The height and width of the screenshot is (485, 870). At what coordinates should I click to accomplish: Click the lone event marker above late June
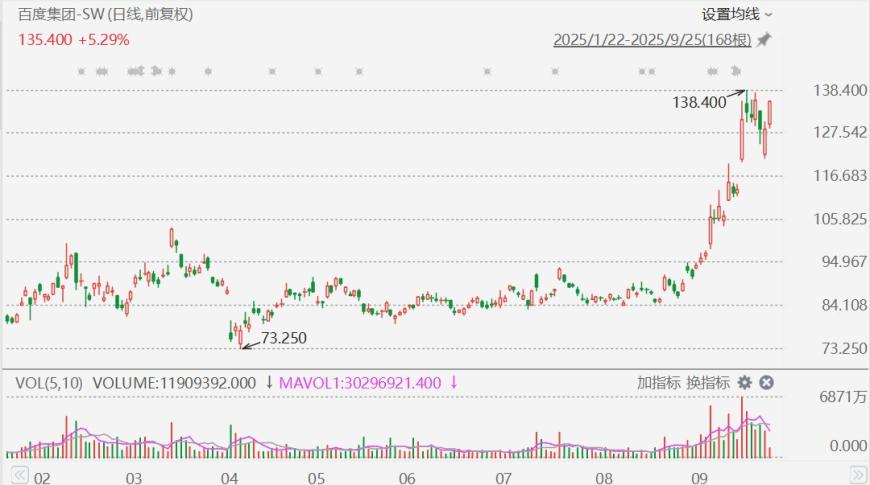(x=487, y=71)
